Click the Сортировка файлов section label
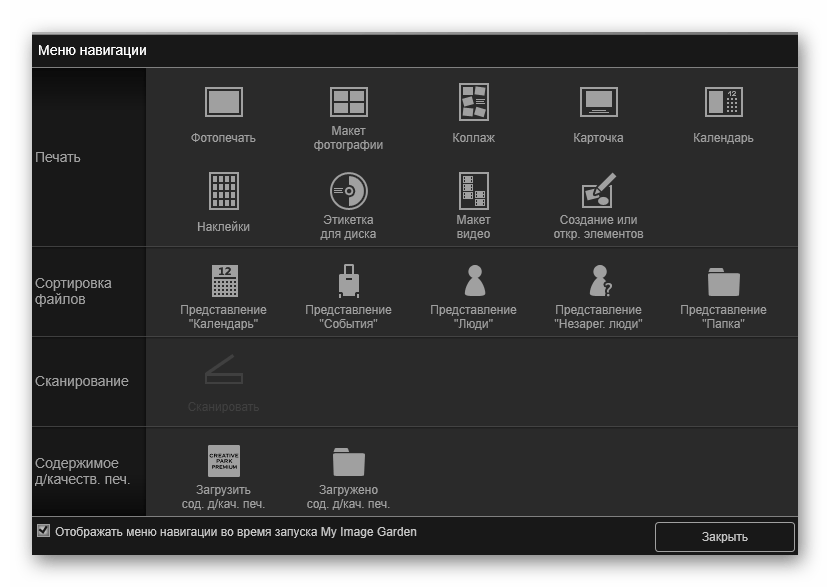Screen dimensions: 830x587 tap(73, 291)
